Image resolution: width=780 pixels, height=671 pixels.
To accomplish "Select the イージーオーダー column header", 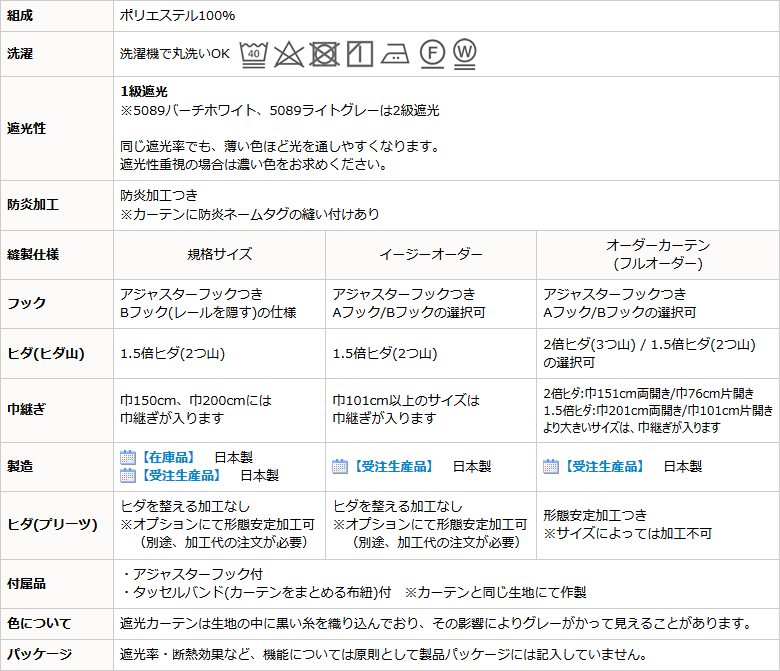I will point(431,254).
